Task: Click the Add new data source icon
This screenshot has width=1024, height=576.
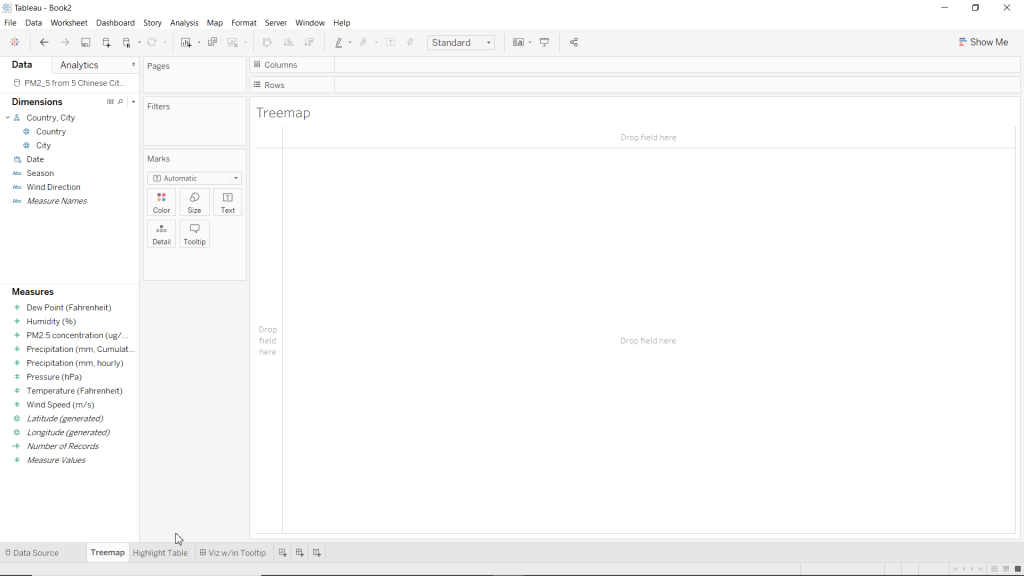Action: [x=107, y=43]
